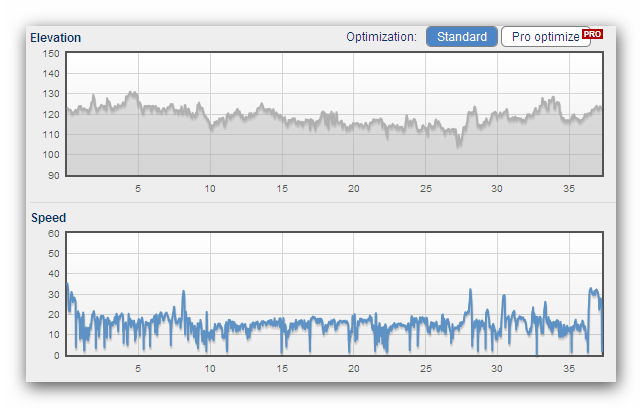Click the 100 label on Elevation axis
The image size is (642, 408).
[x=51, y=155]
